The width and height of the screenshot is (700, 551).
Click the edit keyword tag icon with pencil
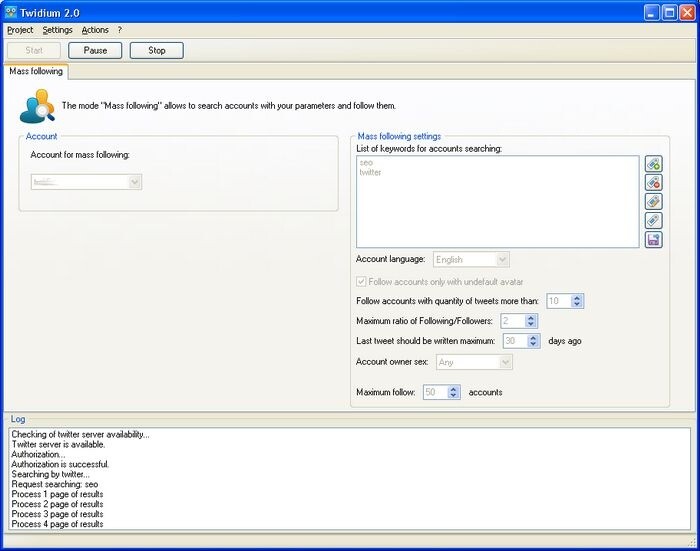pyautogui.click(x=654, y=201)
